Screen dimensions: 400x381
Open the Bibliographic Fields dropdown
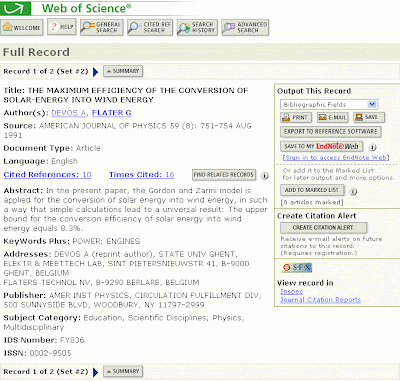329,105
